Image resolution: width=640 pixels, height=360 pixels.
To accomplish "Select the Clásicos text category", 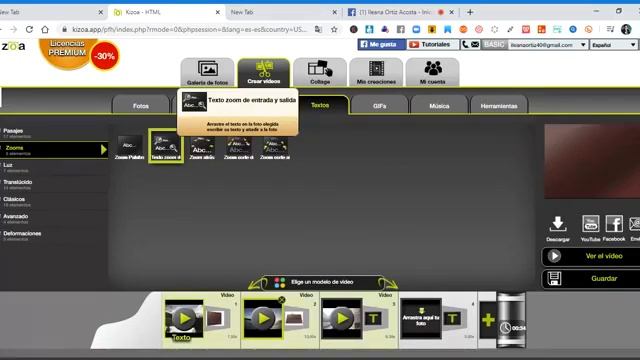I will click(x=54, y=201).
